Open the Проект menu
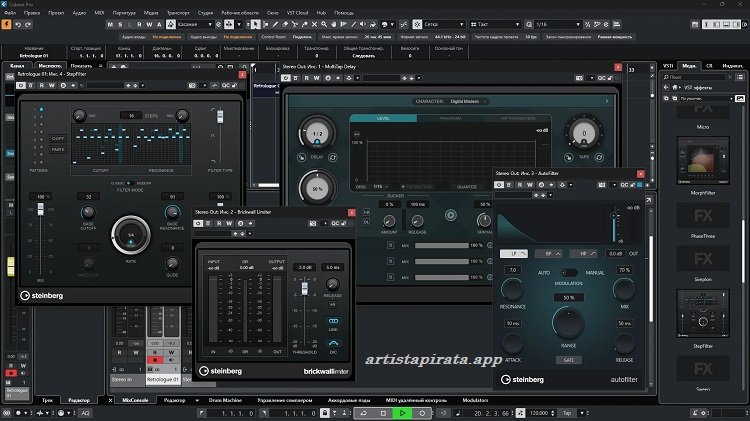This screenshot has width=750, height=421. 56,13
